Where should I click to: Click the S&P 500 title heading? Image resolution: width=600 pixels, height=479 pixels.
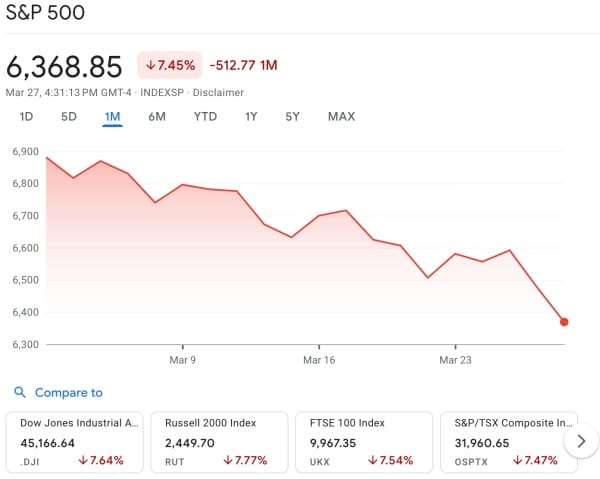(45, 14)
